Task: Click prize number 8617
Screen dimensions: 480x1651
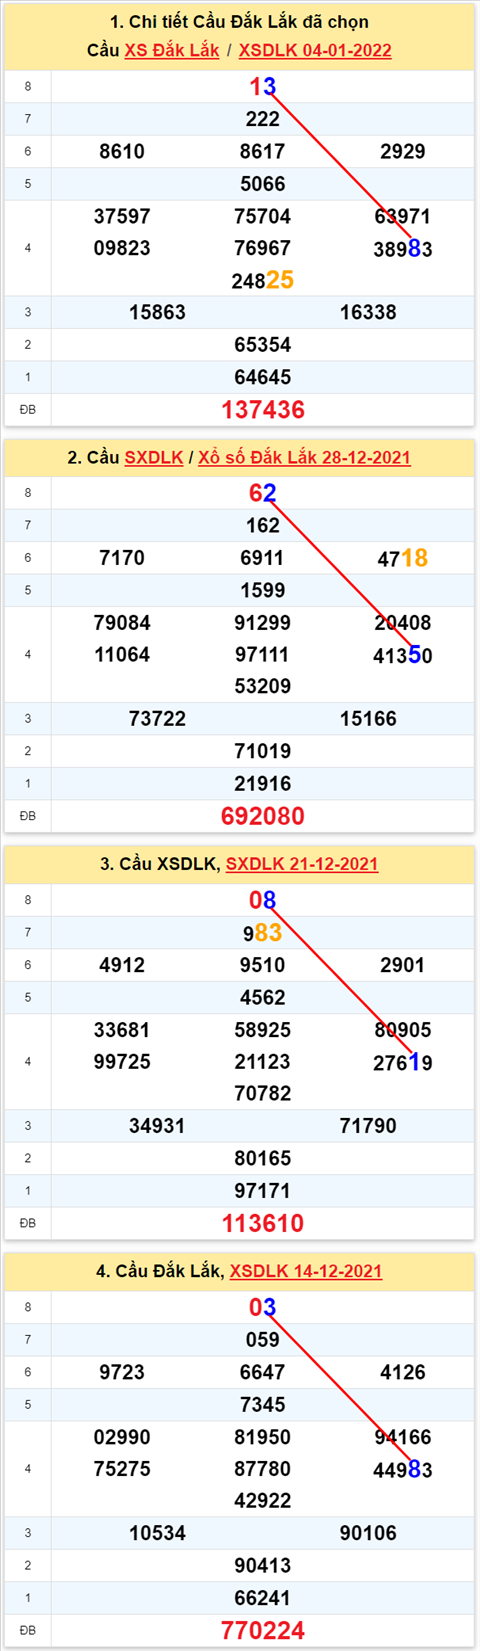Action: pos(263,151)
